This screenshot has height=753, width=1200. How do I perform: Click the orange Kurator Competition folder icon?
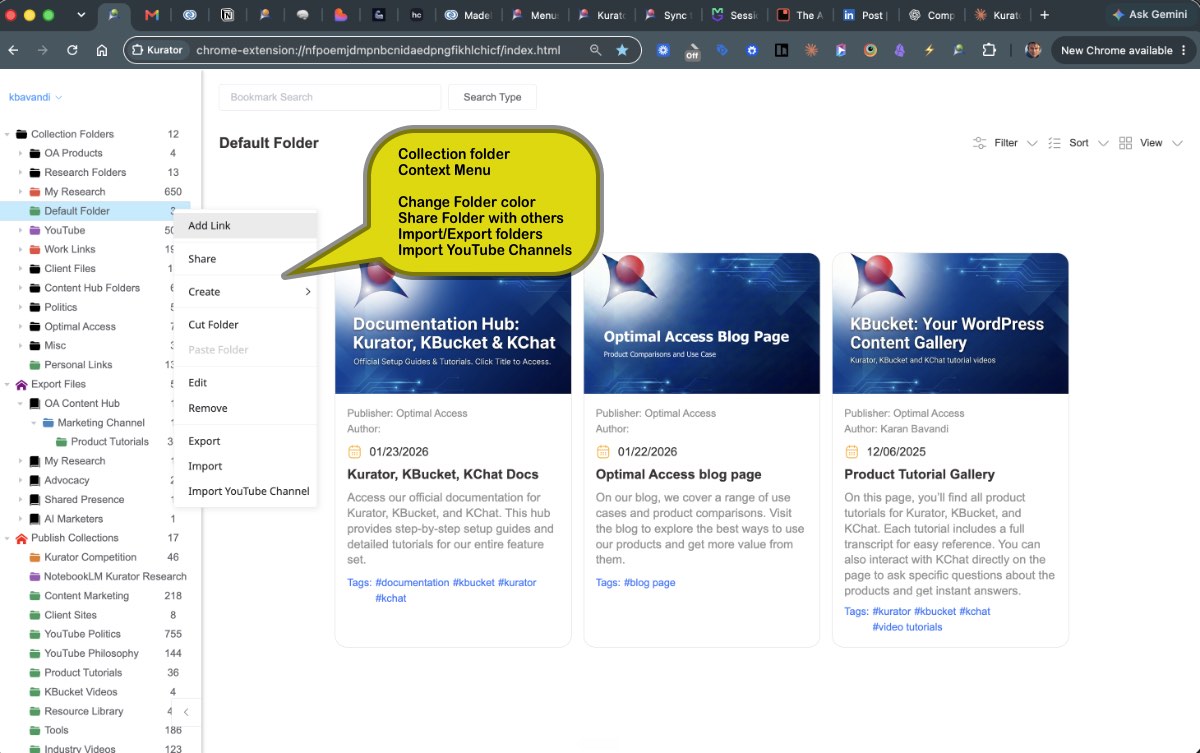pyautogui.click(x=35, y=557)
